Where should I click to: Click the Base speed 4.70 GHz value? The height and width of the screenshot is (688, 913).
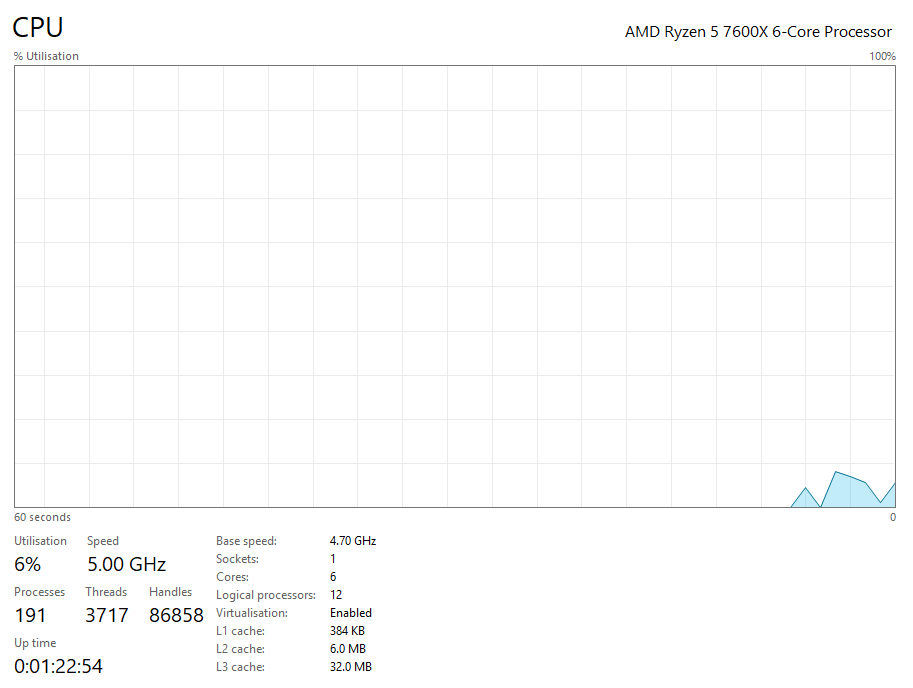(352, 541)
